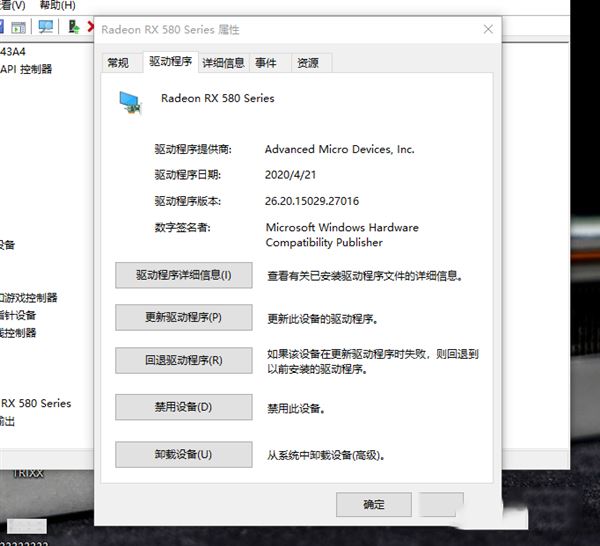Close the Radeon RX 580 Series properties dialog
The width and height of the screenshot is (600, 546).
(488, 29)
